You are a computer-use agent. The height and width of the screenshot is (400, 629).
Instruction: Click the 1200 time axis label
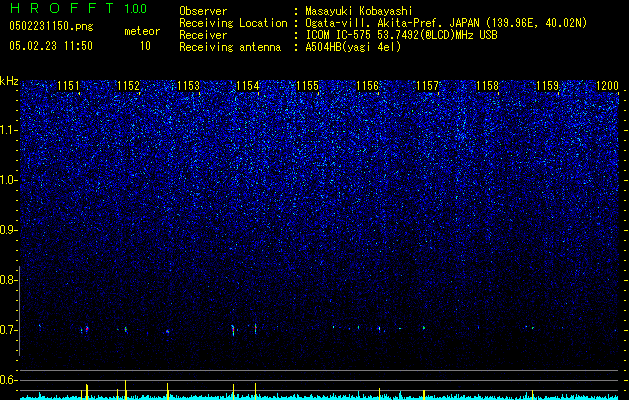[x=607, y=85]
